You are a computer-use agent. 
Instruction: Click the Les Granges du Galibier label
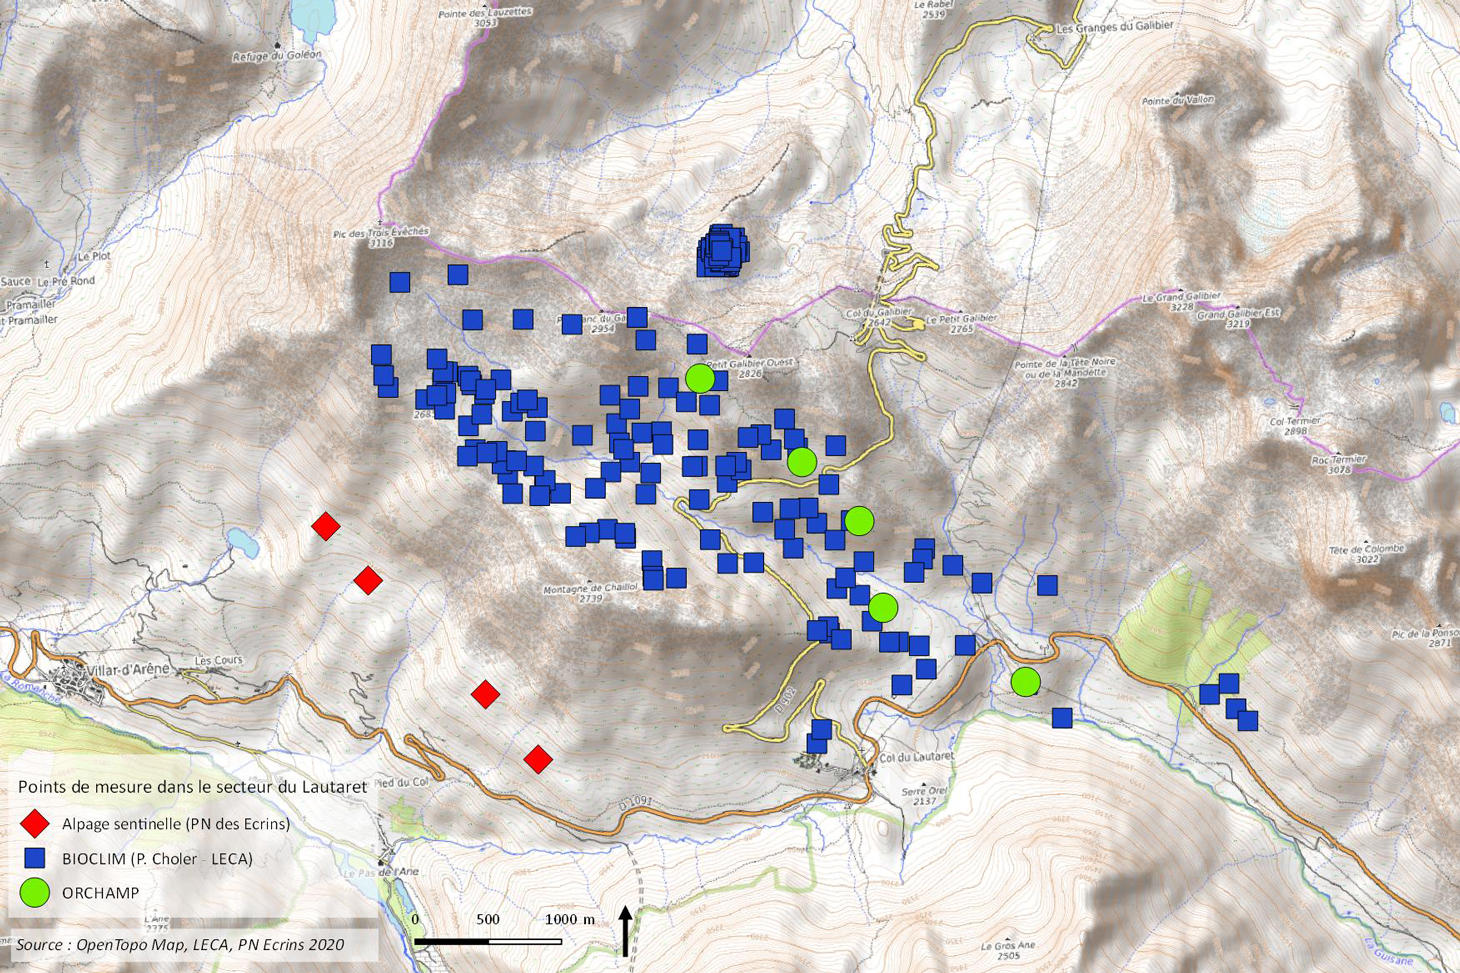tap(1113, 28)
